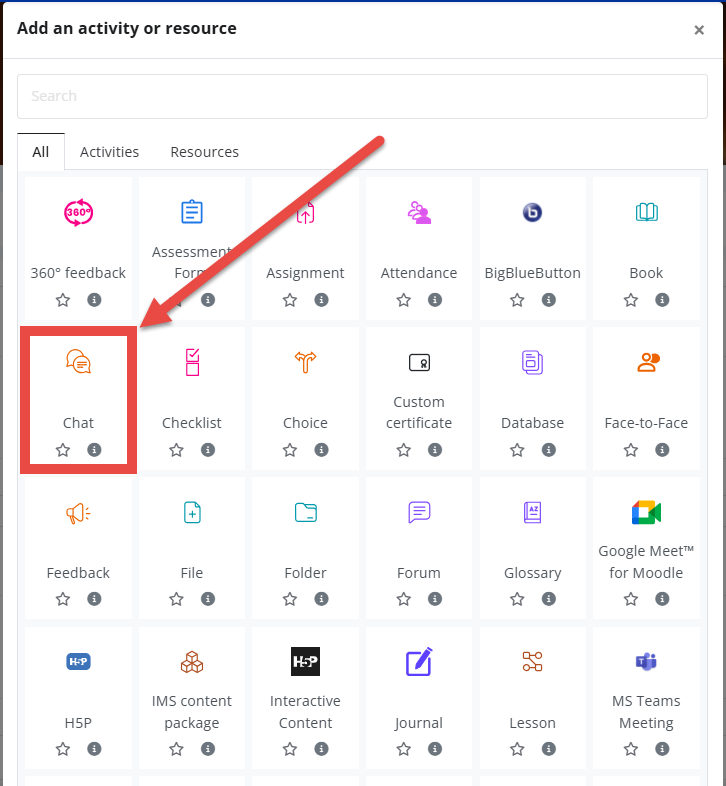
Task: Close the Add an activity dialog
Action: (699, 30)
